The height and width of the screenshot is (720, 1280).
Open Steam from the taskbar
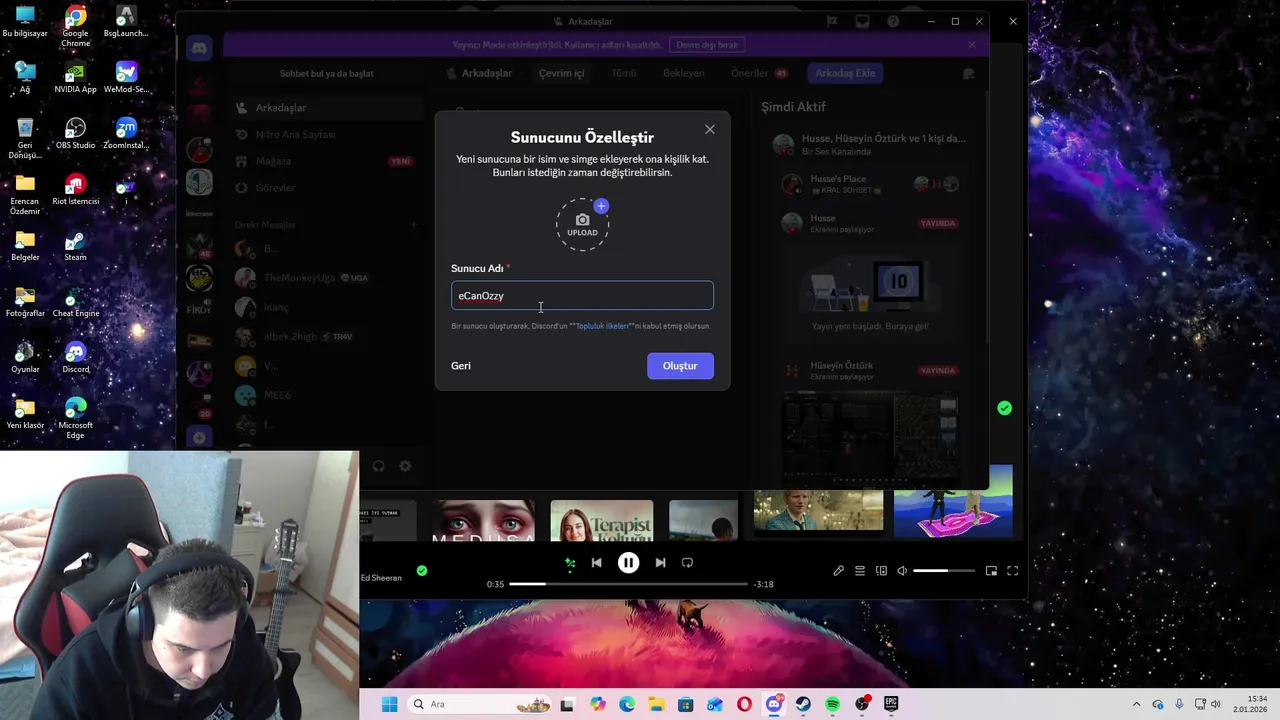[803, 704]
